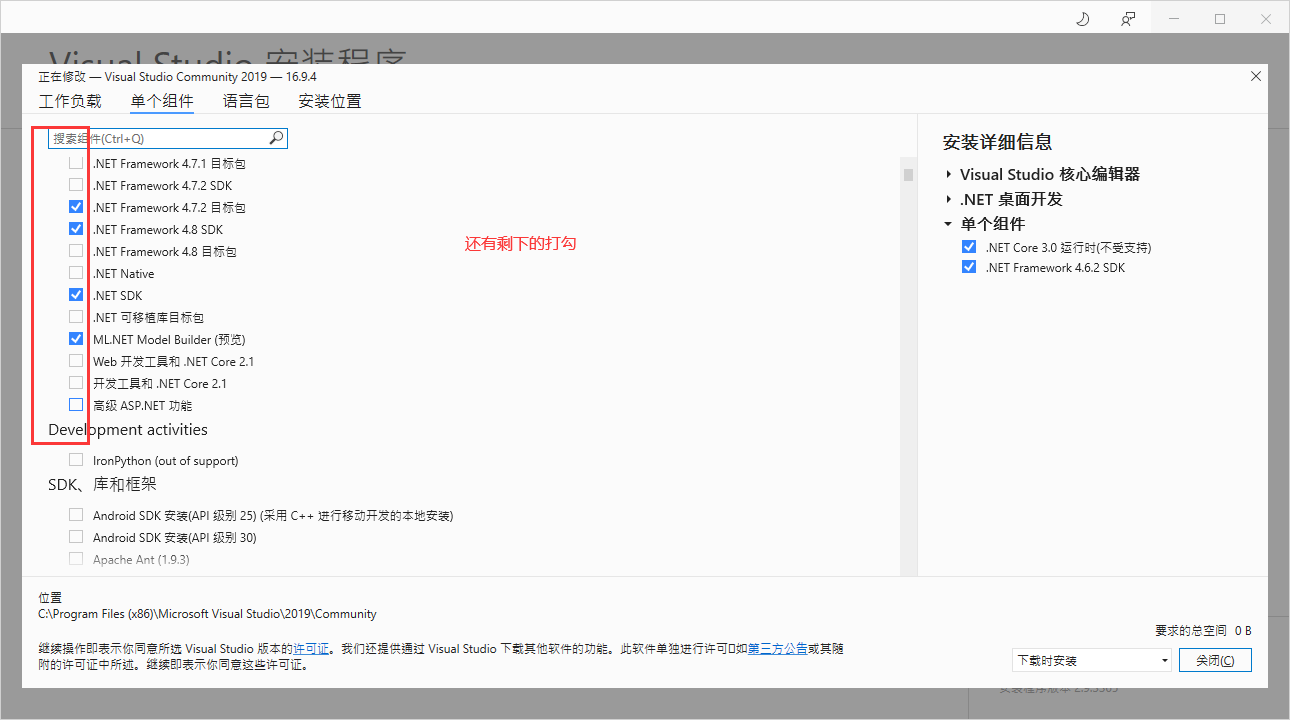Viewport: 1290px width, 720px height.
Task: Check .NET 可移植库目标包
Action: 76,317
